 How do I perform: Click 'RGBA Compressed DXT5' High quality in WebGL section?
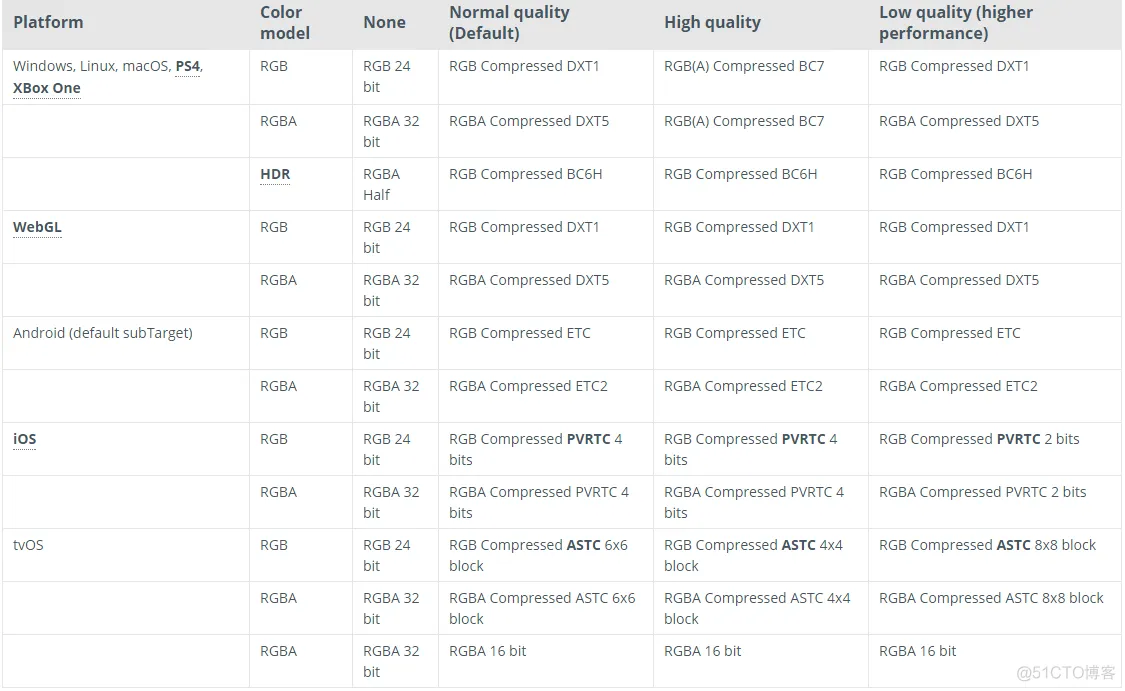click(x=744, y=281)
